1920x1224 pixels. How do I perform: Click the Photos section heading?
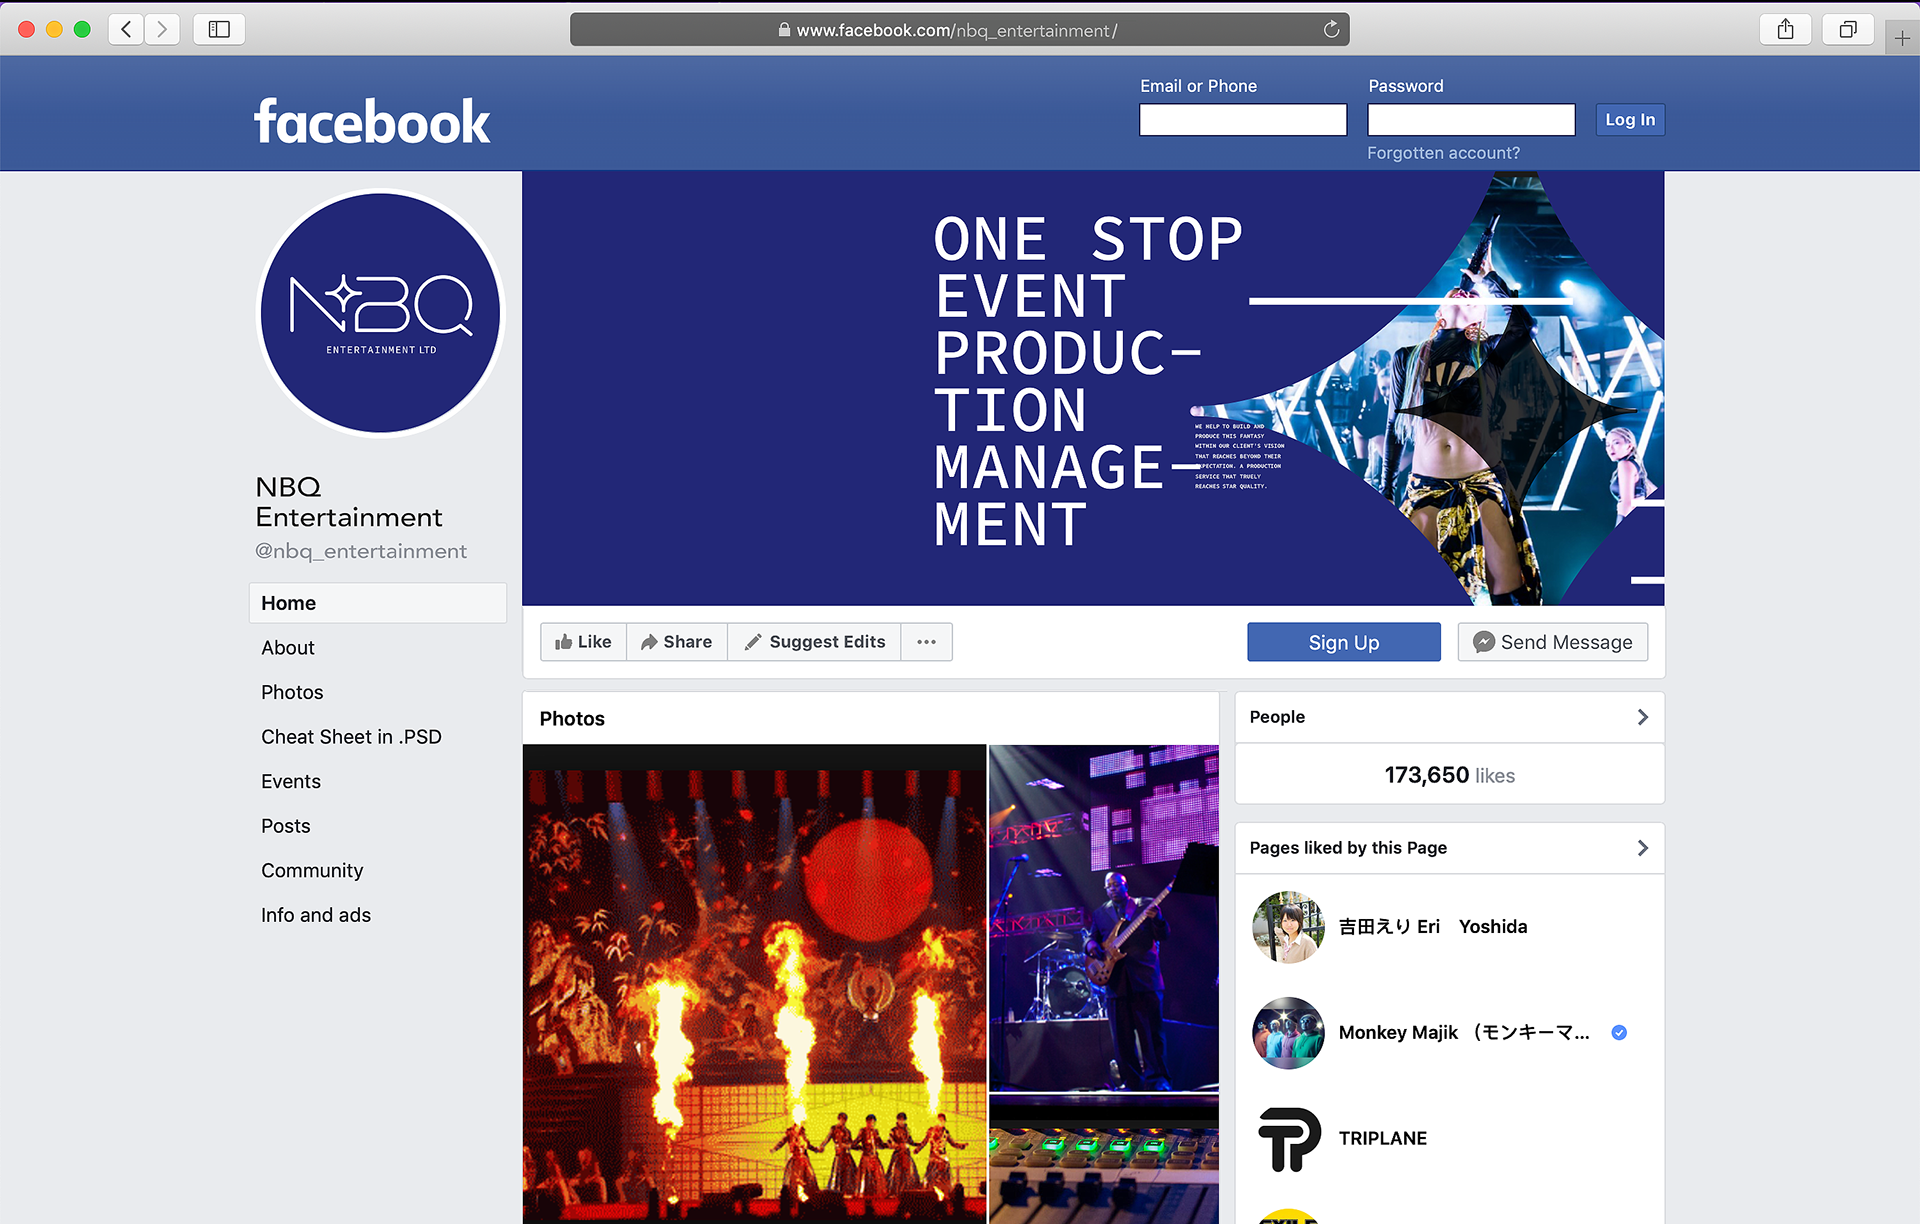click(x=572, y=719)
